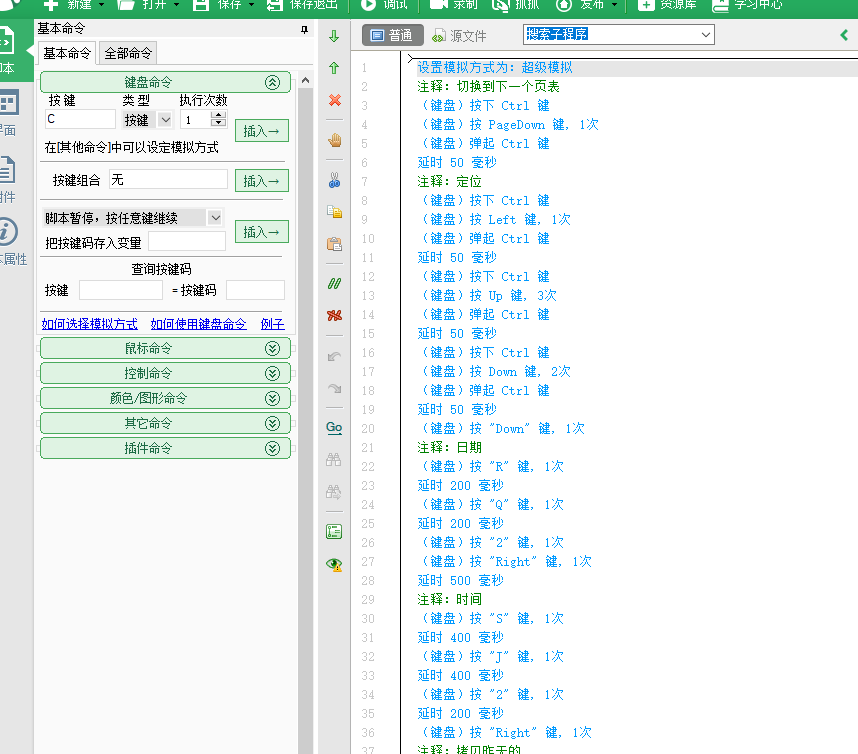Click the Record (录制) toolbar icon

coord(457,8)
